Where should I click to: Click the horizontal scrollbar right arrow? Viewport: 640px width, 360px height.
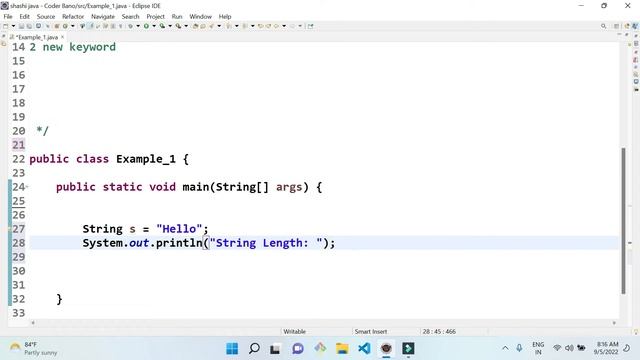[614, 323]
